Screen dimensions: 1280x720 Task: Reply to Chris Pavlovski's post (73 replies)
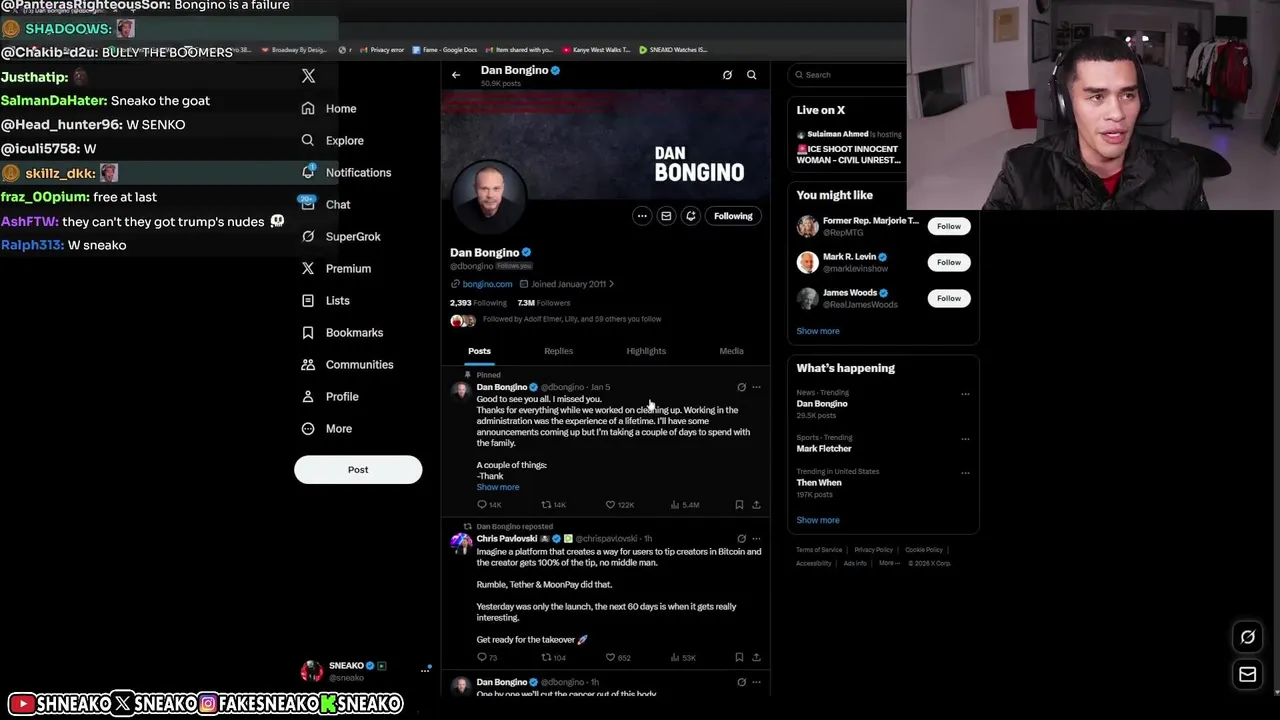pos(487,658)
